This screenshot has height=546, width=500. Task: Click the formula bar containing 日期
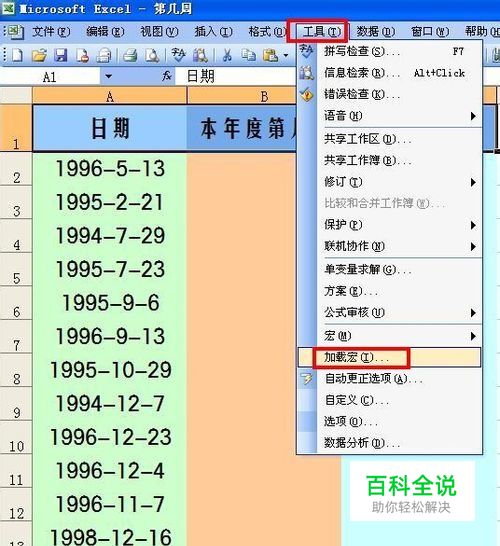(x=236, y=76)
